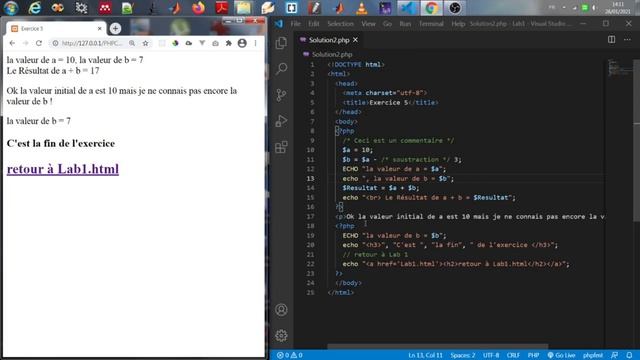640x360 pixels.
Task: Go back in the Chrome browser
Action: [12, 43]
